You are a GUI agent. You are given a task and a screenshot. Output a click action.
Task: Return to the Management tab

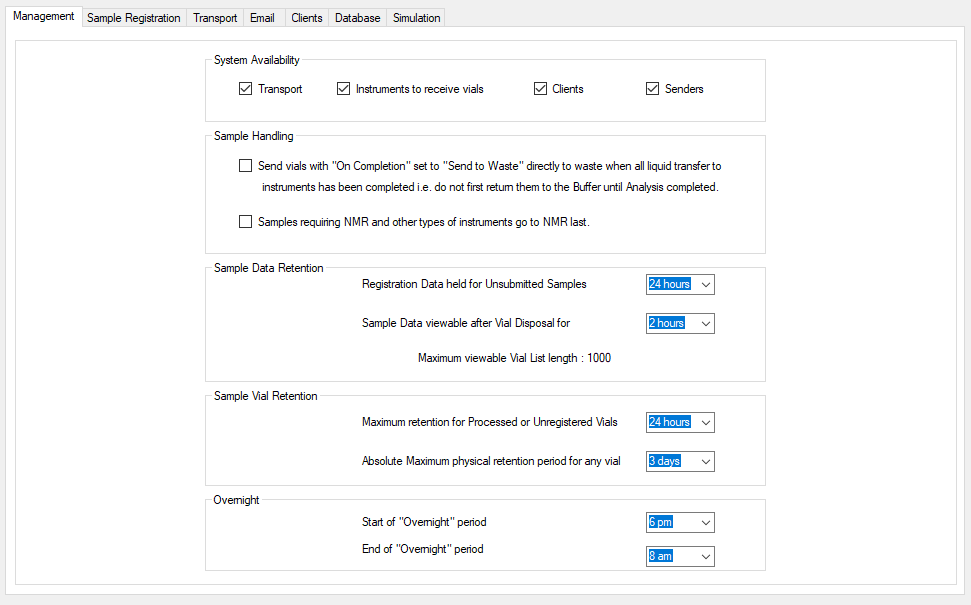(43, 16)
